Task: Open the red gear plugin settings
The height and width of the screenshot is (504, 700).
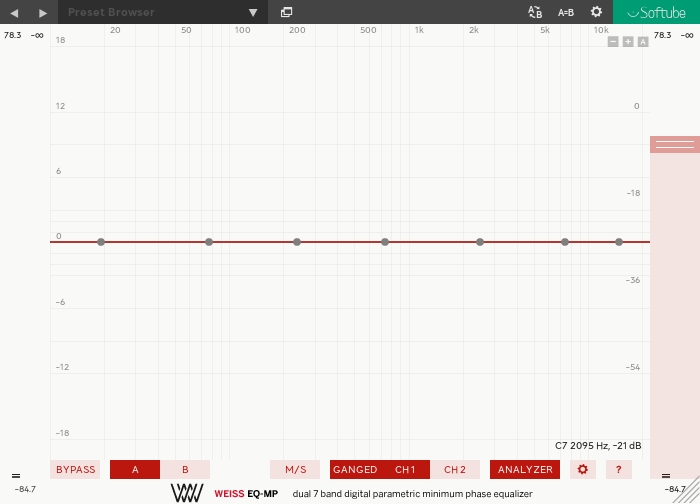Action: pyautogui.click(x=583, y=470)
